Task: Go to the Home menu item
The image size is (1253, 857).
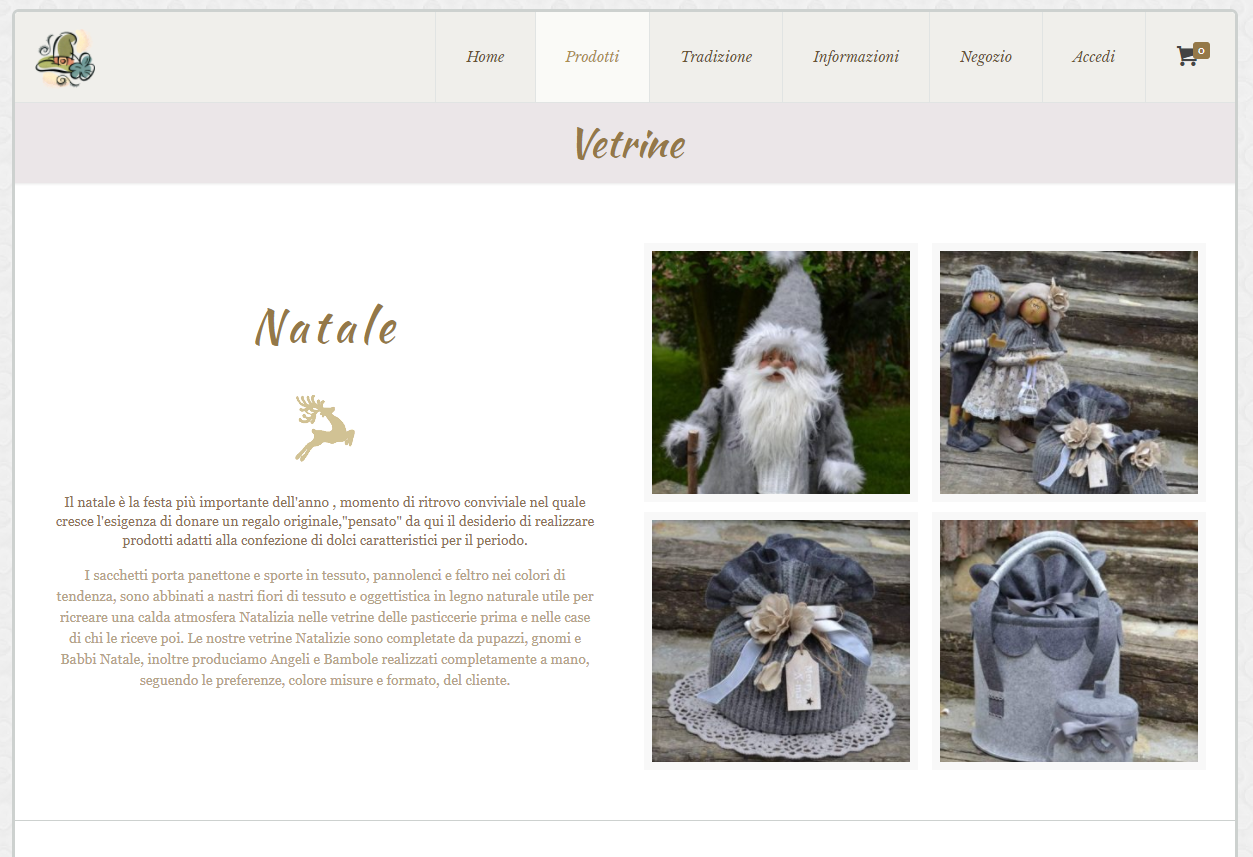Action: (x=485, y=57)
